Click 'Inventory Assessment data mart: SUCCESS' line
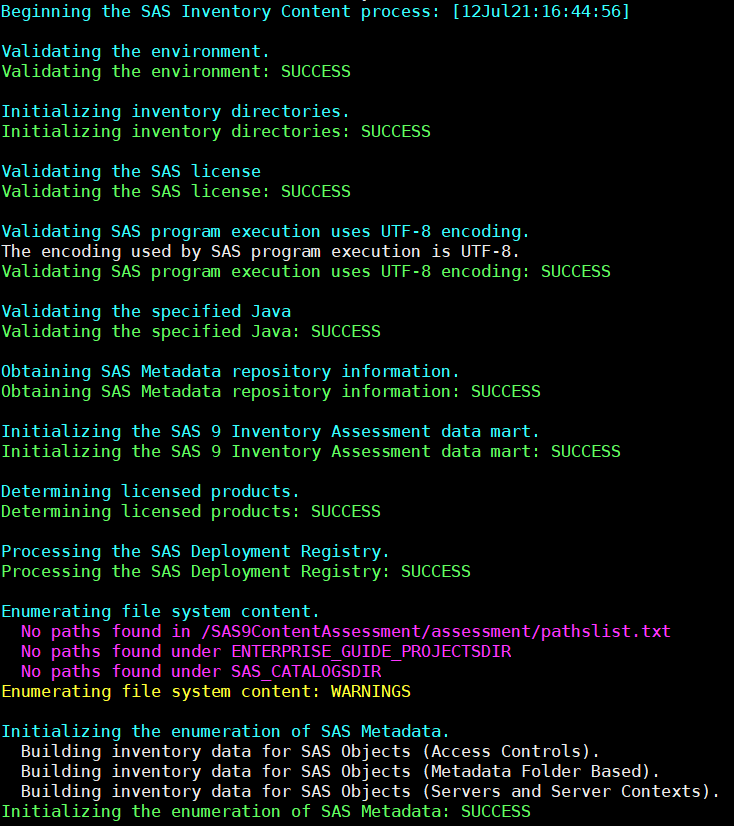 point(311,452)
